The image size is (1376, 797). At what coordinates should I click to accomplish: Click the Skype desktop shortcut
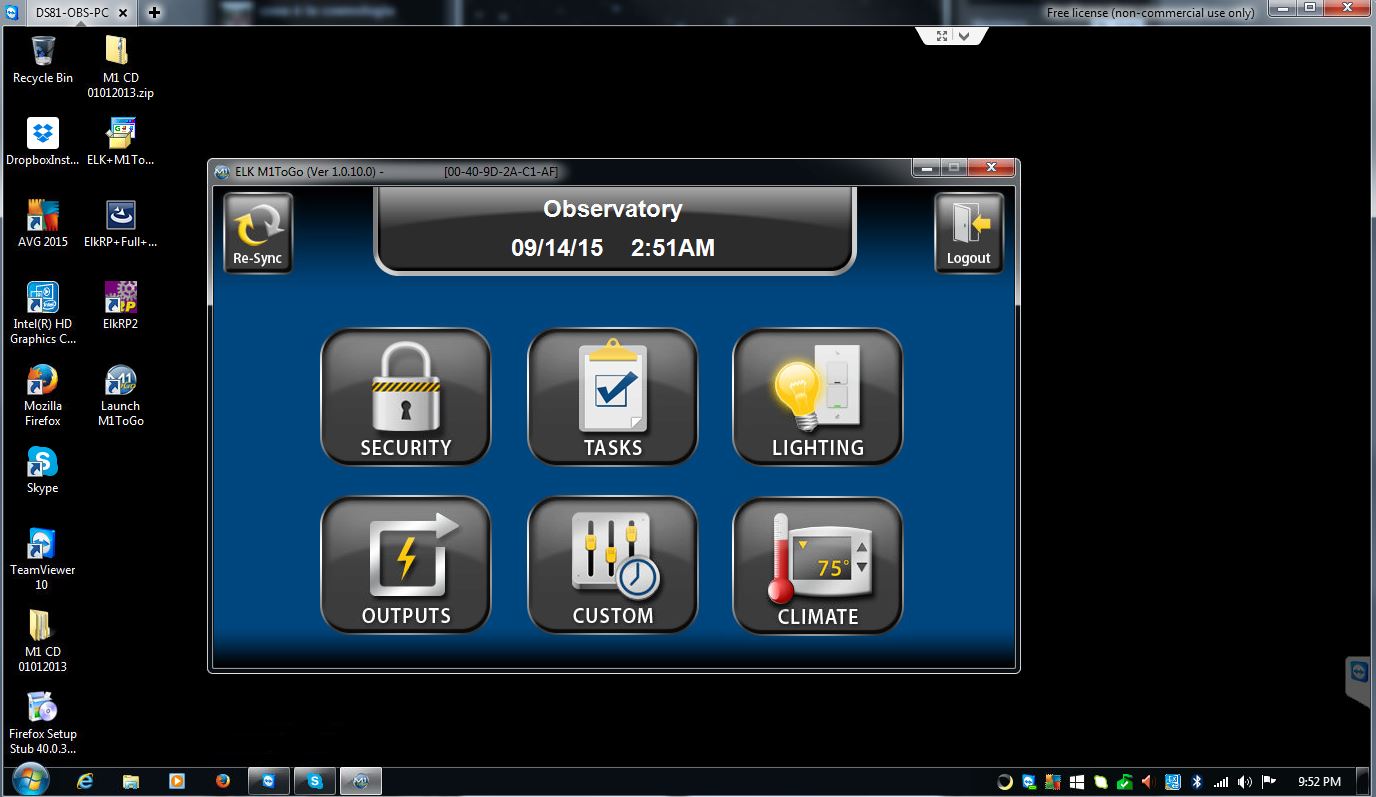point(42,470)
